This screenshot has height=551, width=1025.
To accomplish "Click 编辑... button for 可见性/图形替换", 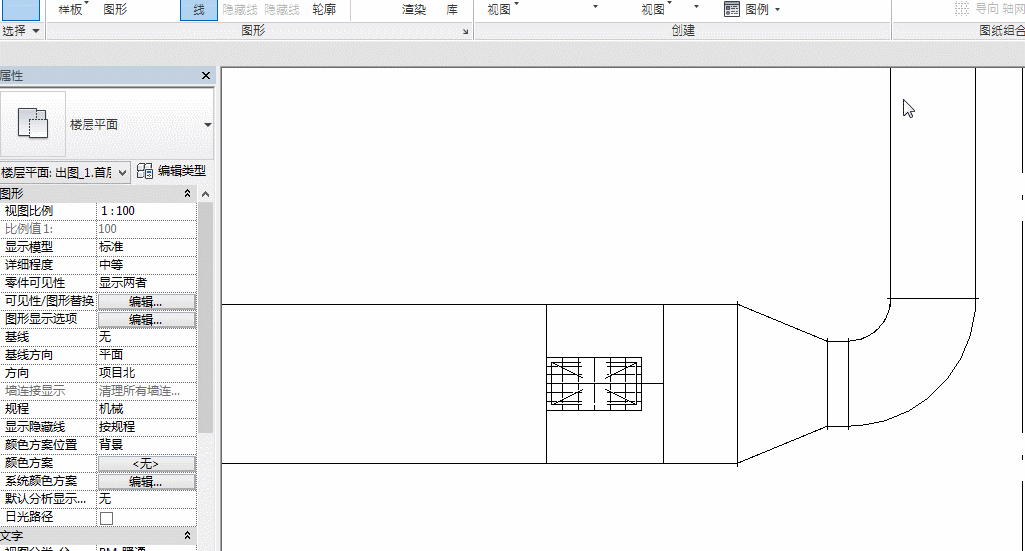I will (146, 301).
